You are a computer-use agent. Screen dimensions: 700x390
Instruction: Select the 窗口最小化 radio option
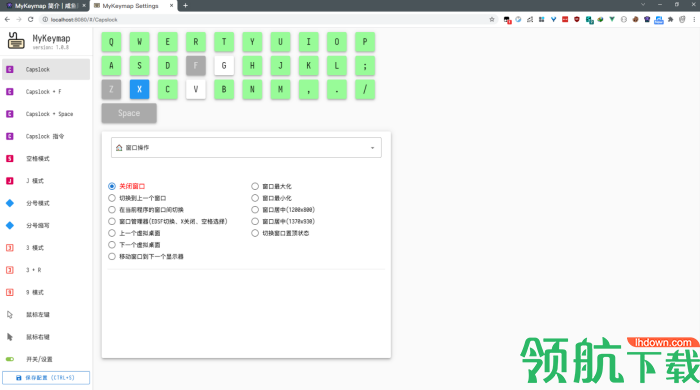coord(255,198)
